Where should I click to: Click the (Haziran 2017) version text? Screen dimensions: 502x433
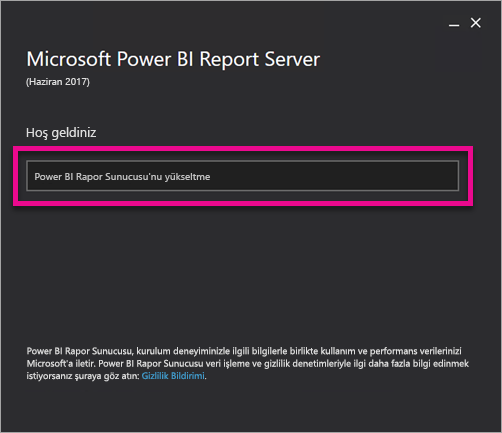(58, 82)
